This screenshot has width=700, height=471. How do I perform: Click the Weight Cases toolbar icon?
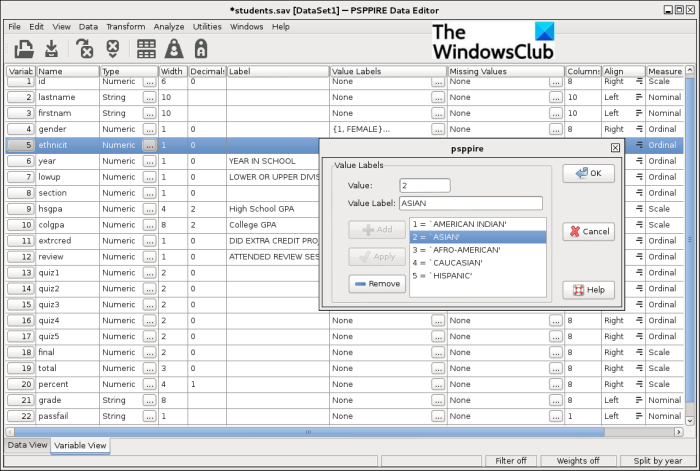point(174,49)
